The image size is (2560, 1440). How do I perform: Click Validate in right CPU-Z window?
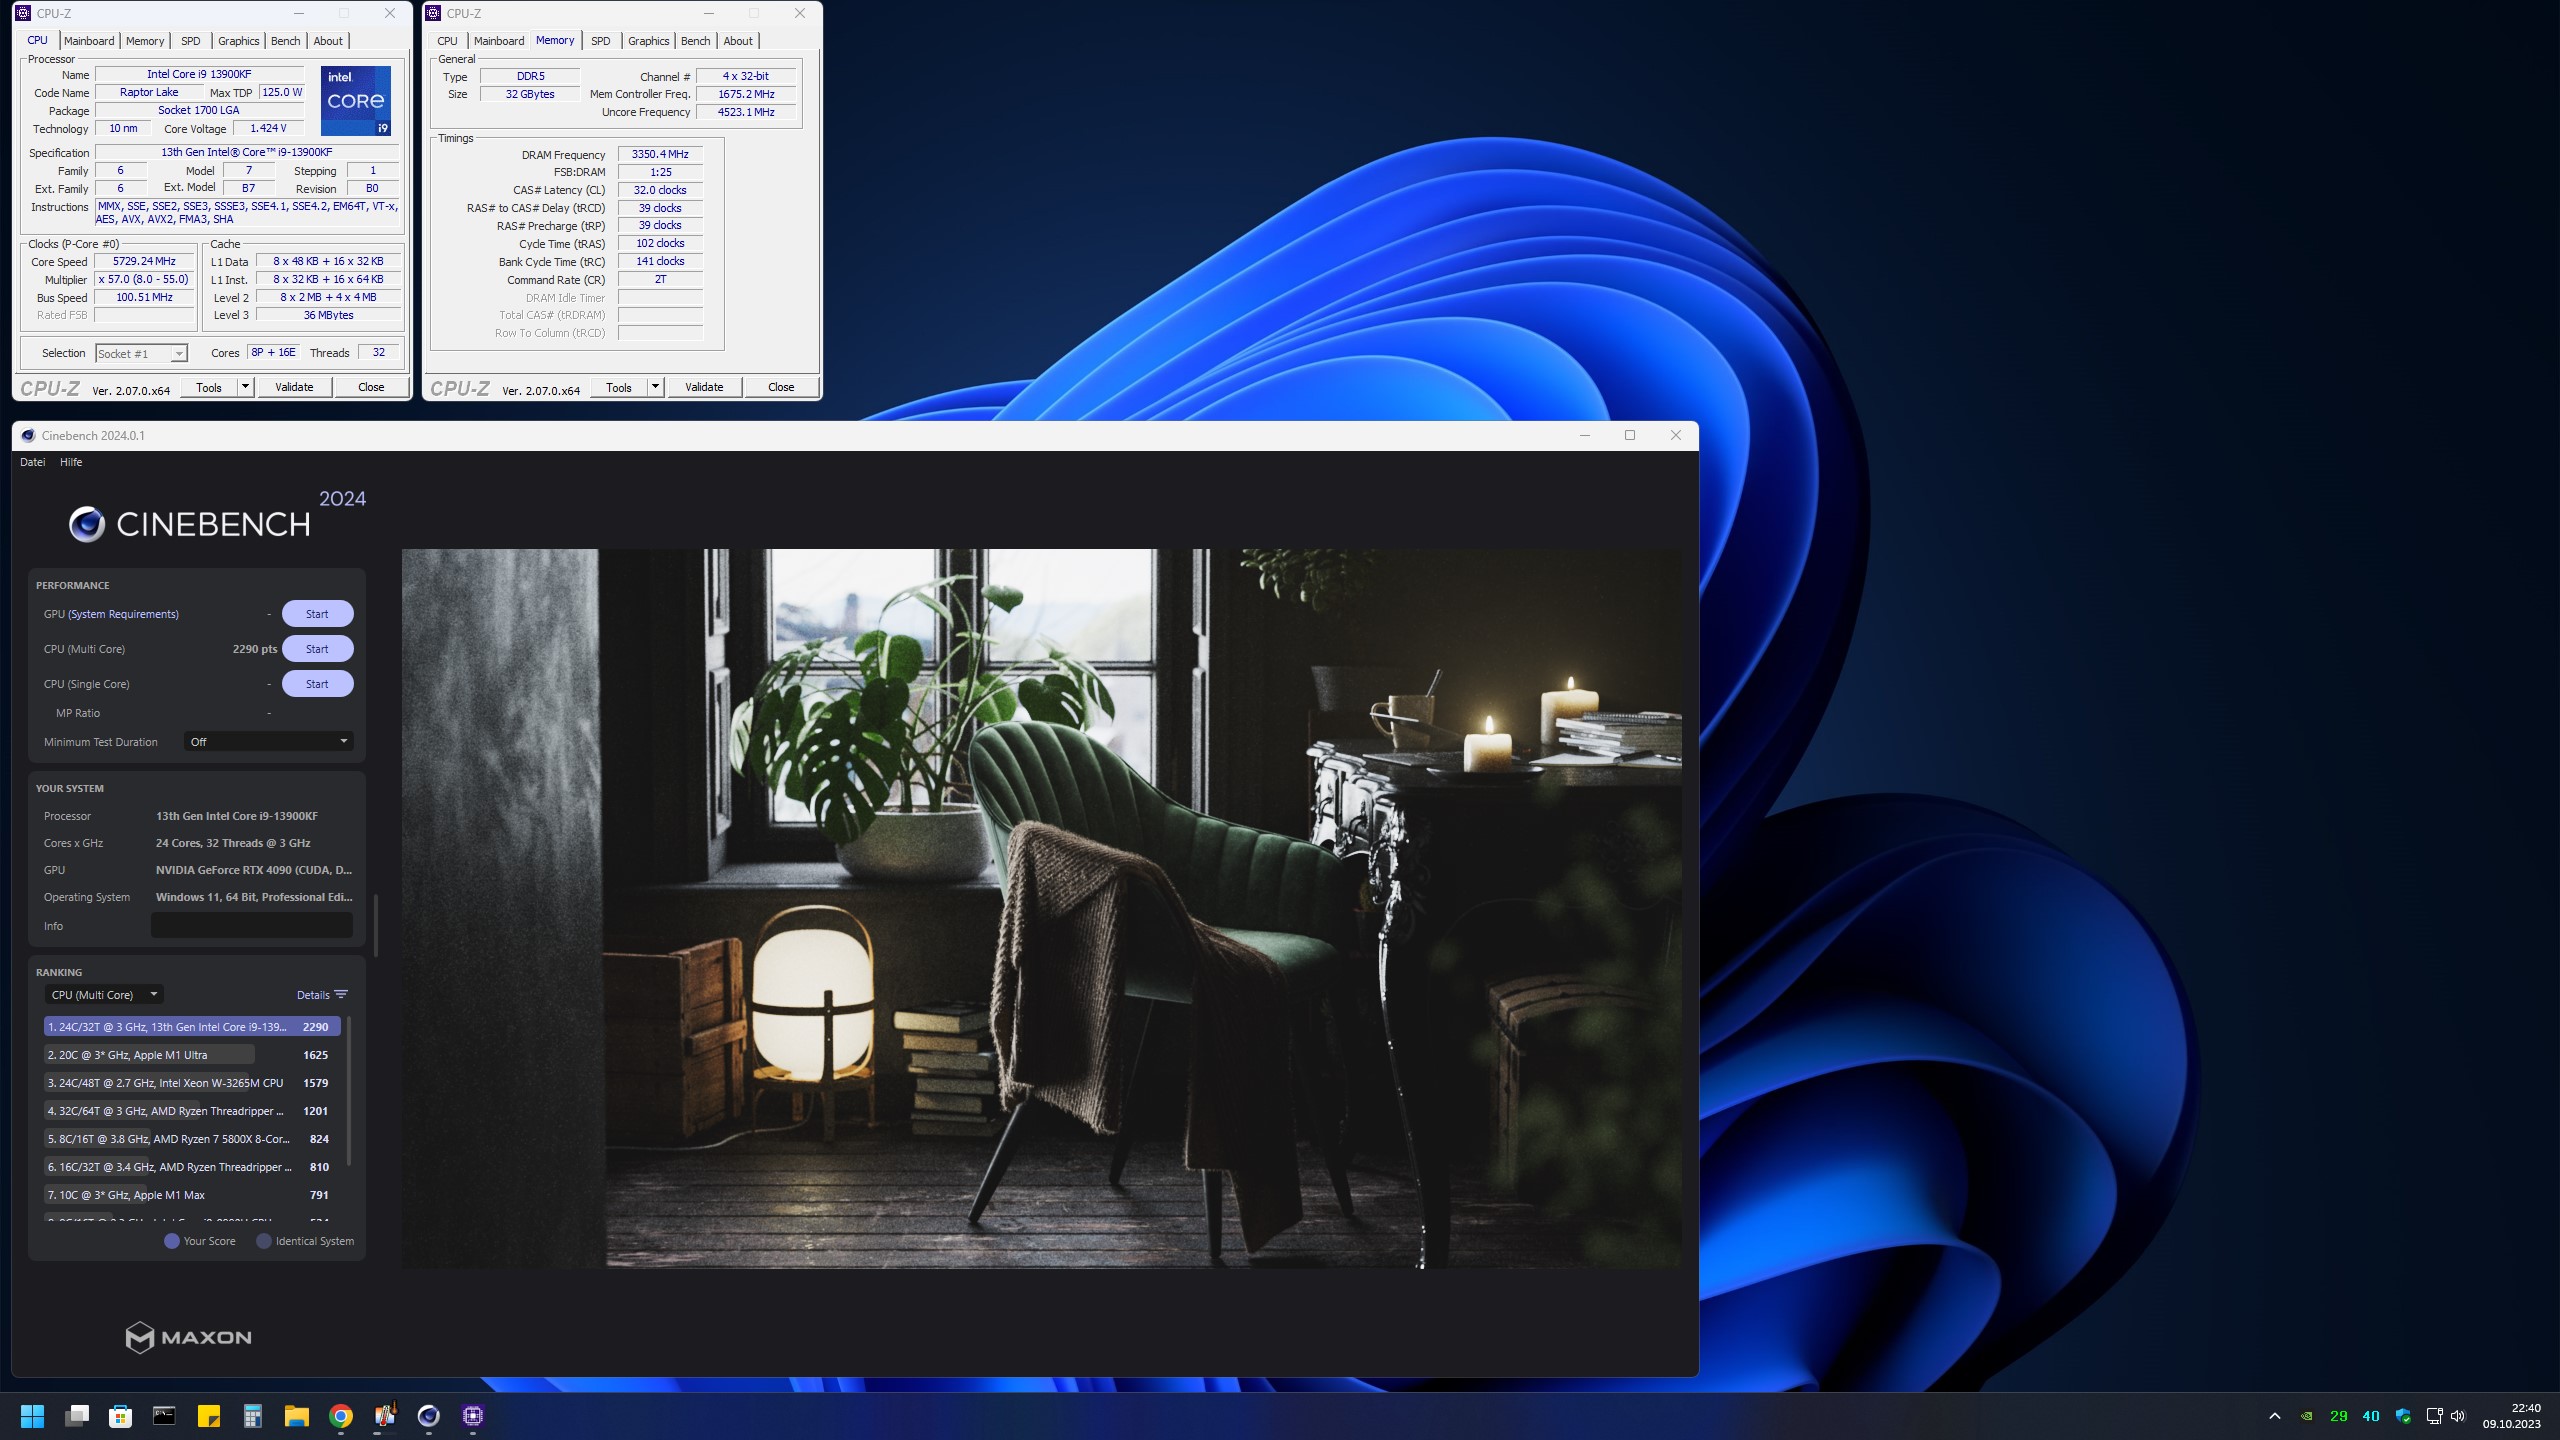coord(704,388)
